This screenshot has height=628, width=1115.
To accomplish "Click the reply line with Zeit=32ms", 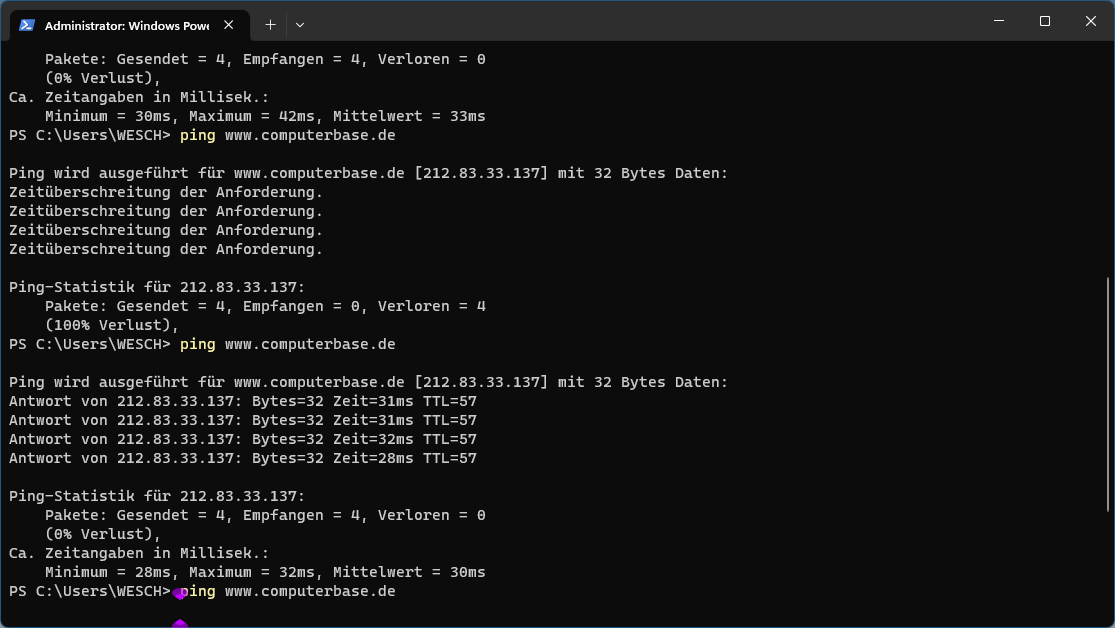I will [243, 439].
